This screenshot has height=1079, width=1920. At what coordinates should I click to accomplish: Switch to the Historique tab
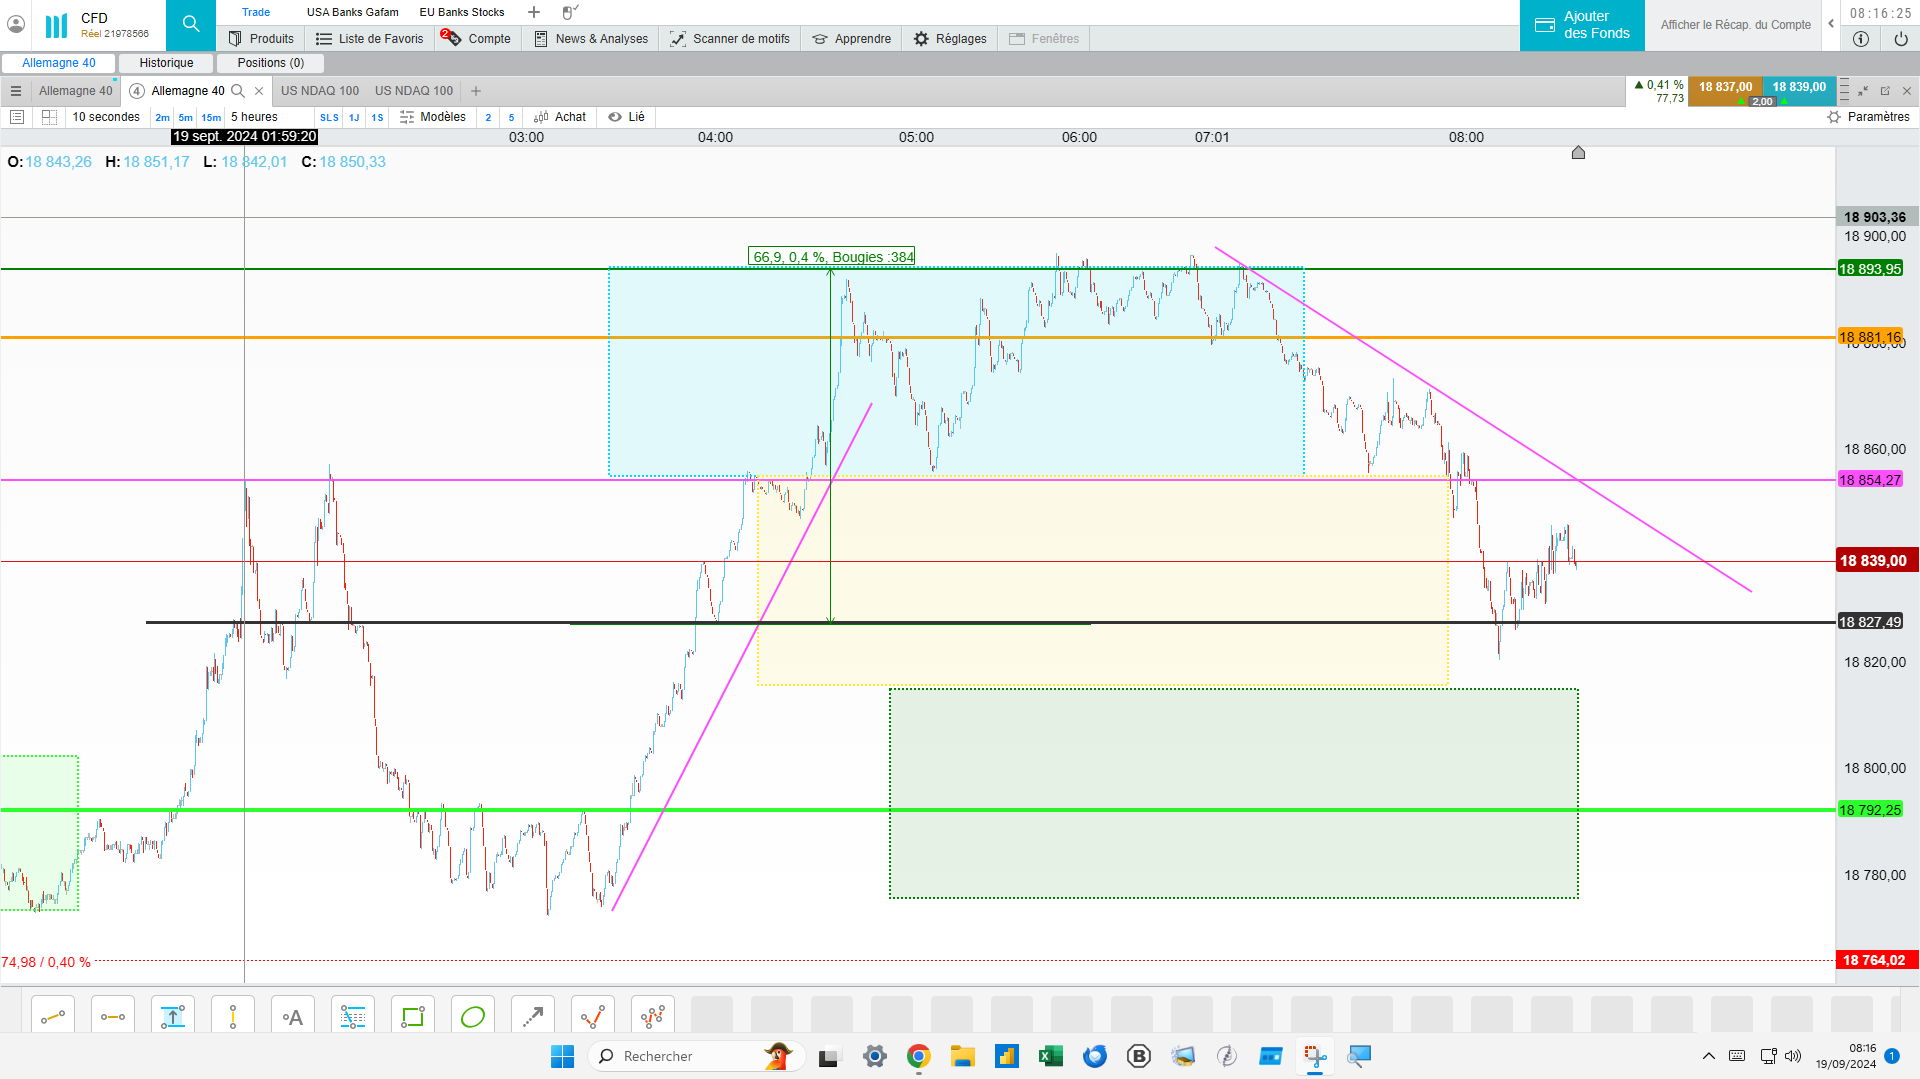(x=166, y=63)
